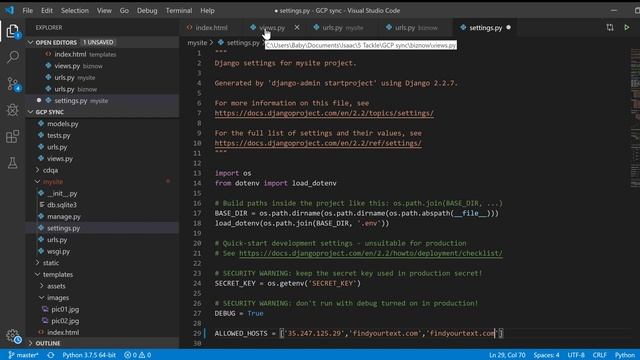Switch to views.py tab
This screenshot has width=640, height=360.
point(272,28)
